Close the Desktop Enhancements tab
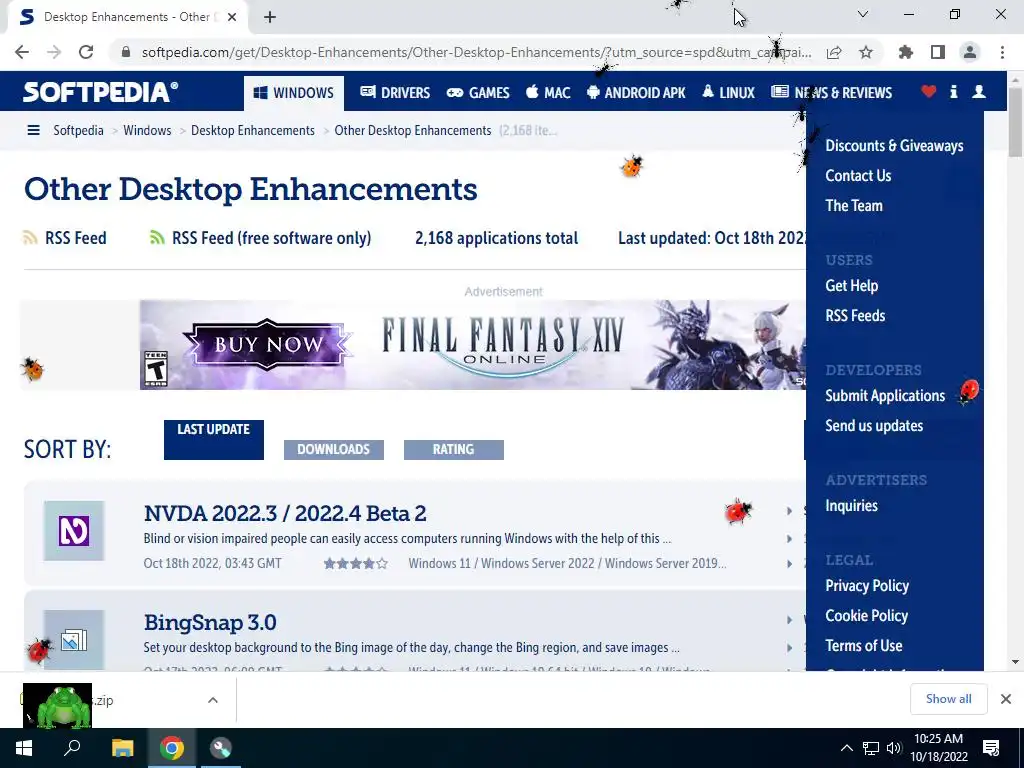The height and width of the screenshot is (768, 1024). 232,17
